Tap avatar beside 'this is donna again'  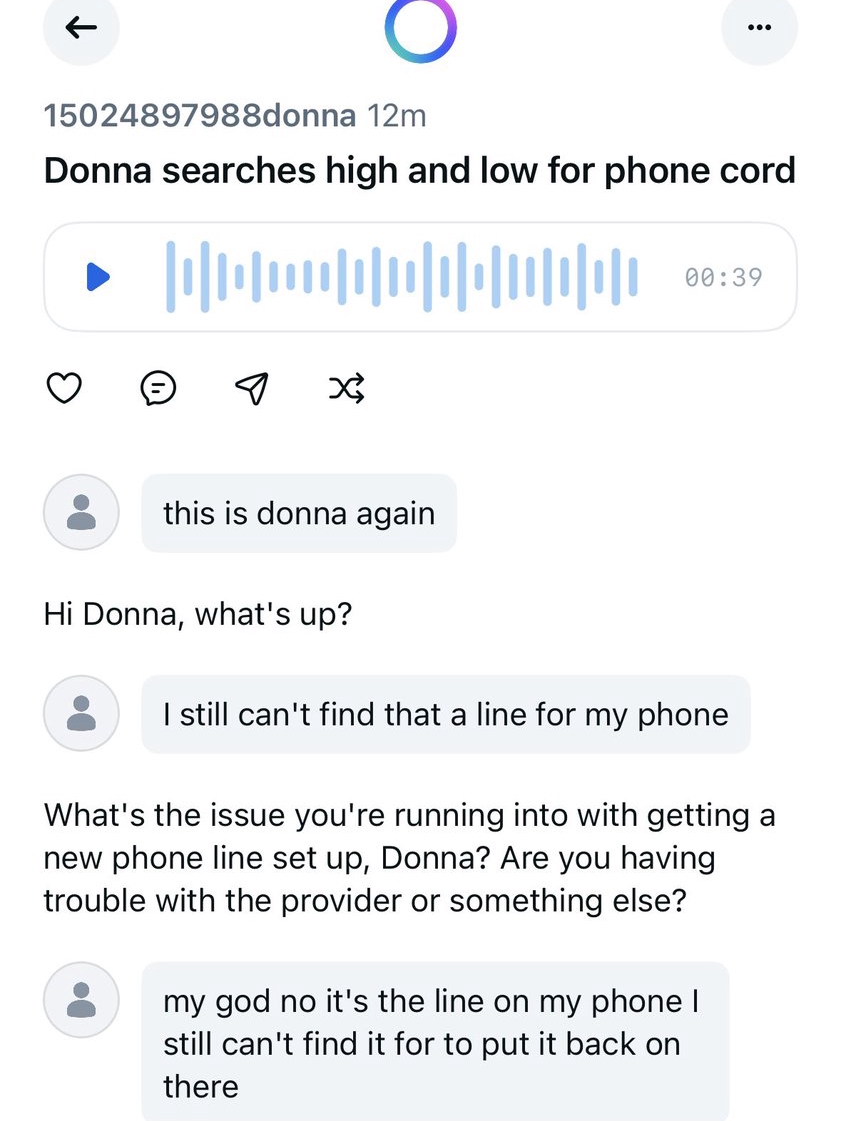click(82, 512)
